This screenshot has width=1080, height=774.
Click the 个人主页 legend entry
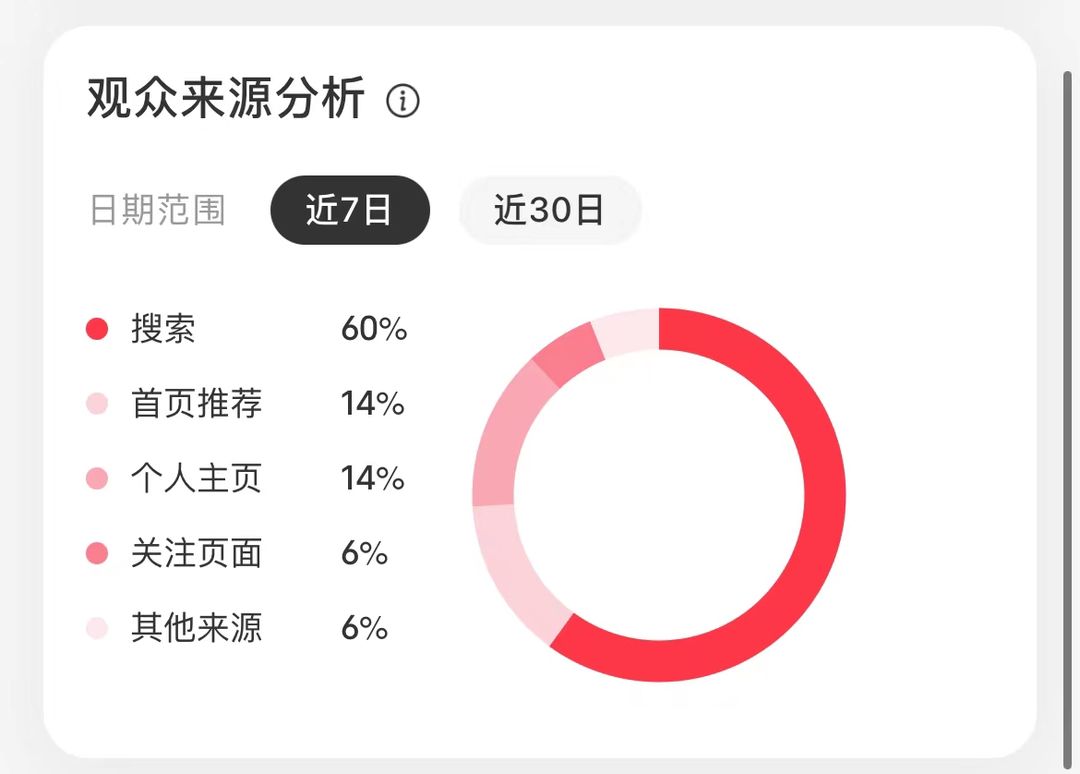click(x=196, y=478)
